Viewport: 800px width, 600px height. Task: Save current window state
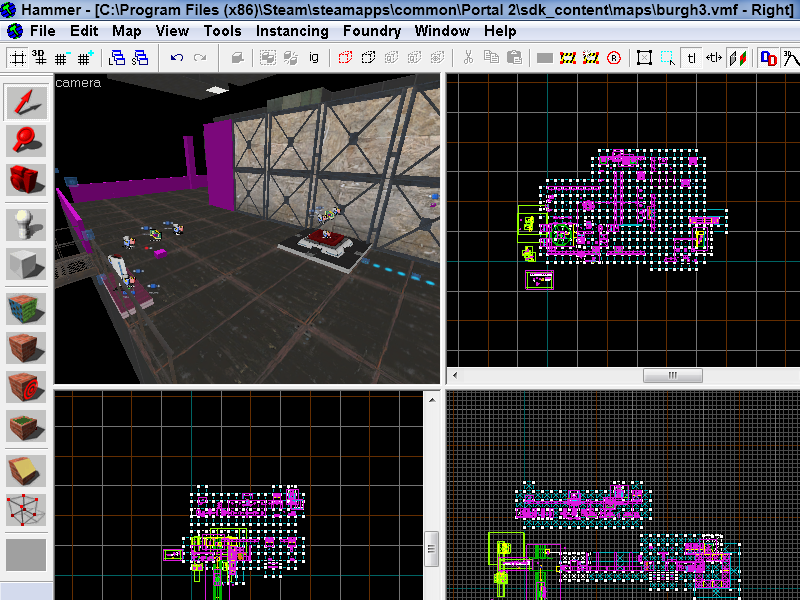[139, 58]
